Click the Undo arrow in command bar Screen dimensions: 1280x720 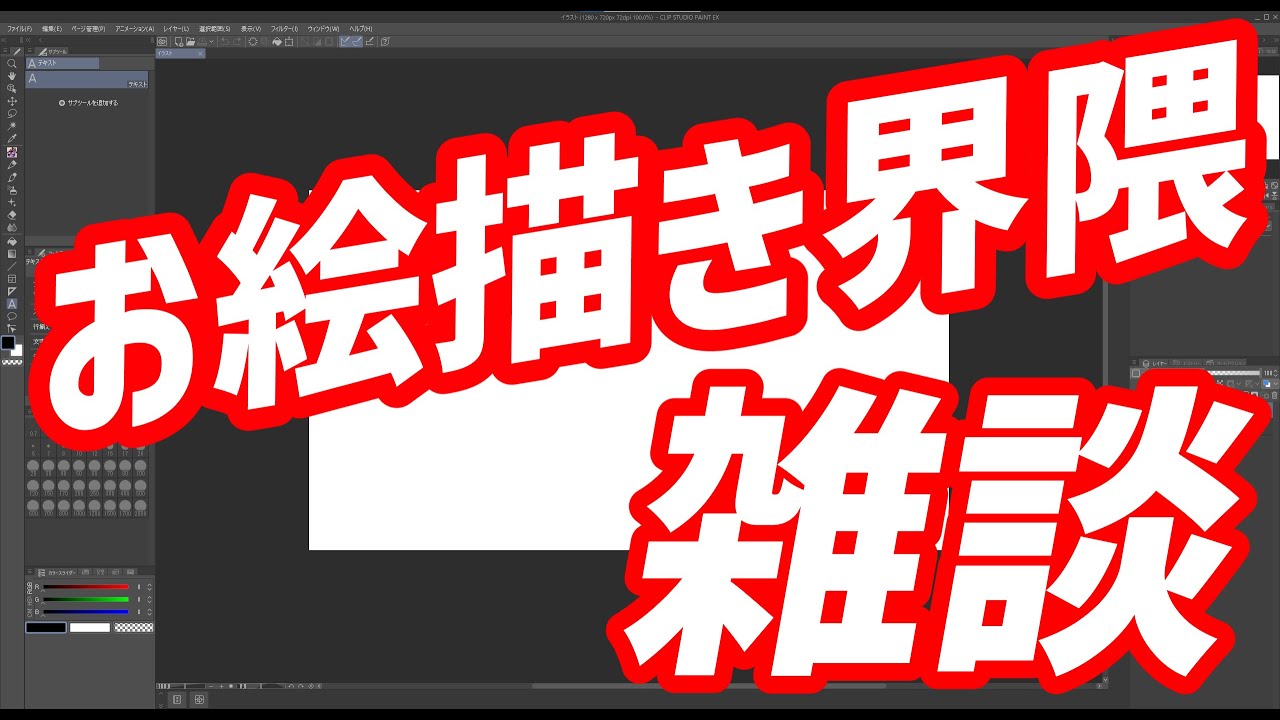[x=225, y=42]
